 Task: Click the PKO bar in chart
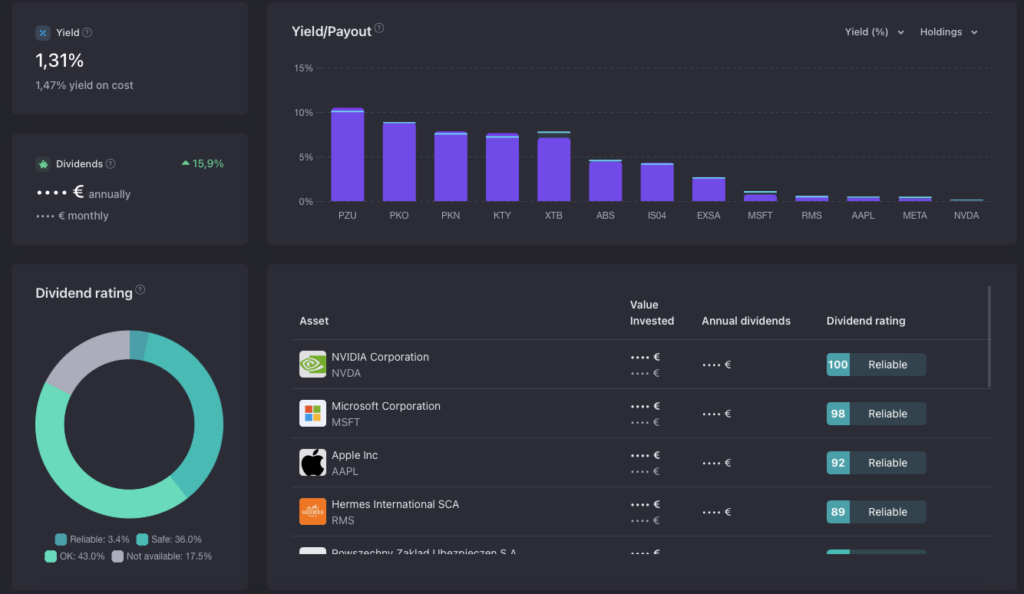point(399,162)
